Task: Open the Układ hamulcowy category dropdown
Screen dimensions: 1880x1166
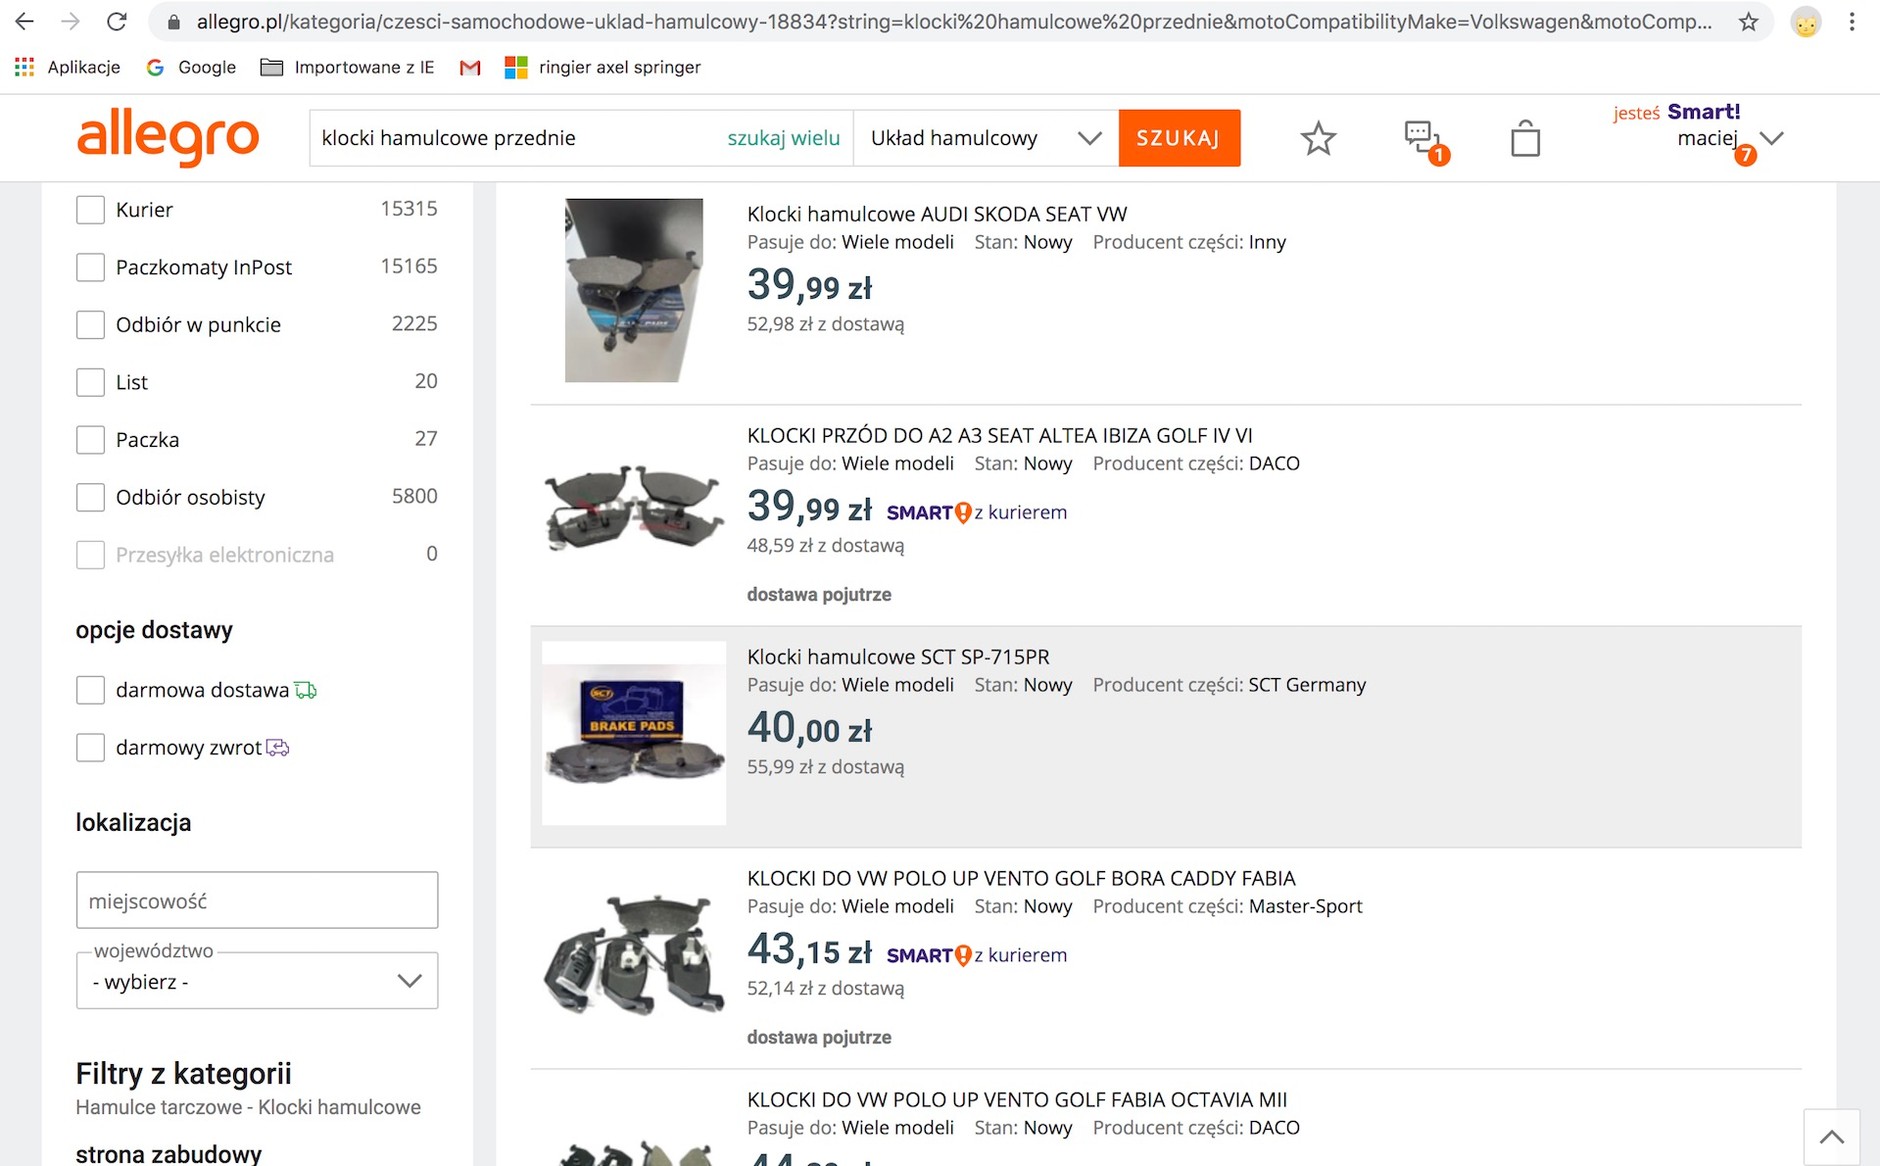Action: pos(985,138)
